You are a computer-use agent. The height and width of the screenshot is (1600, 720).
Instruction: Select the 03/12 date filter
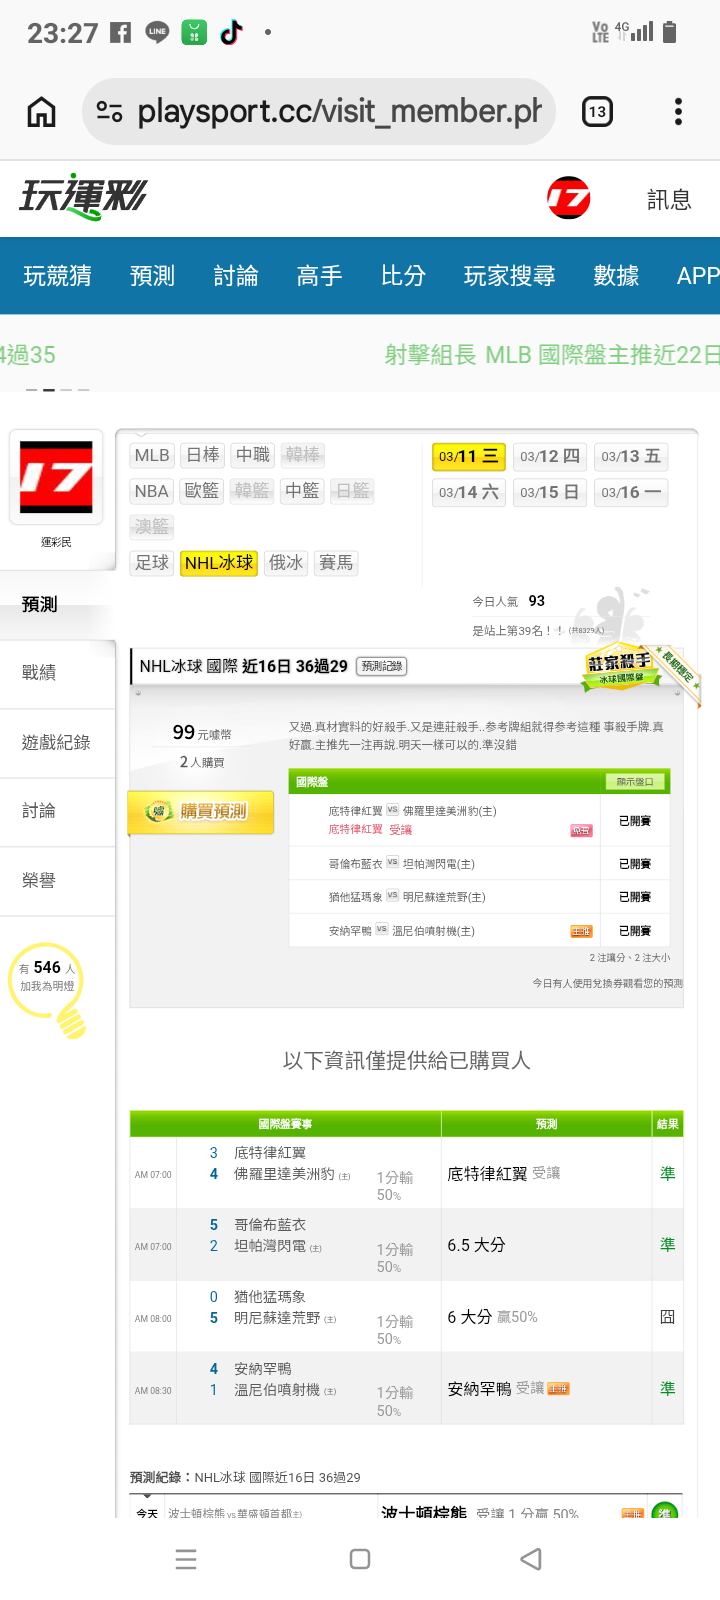coord(549,457)
